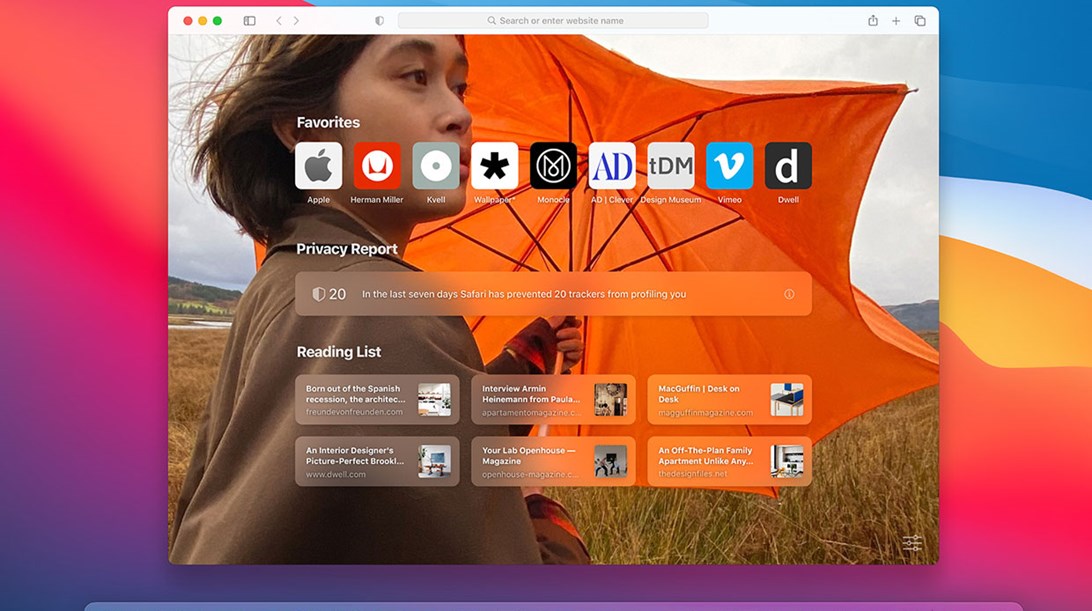Click the Share button in toolbar
The width and height of the screenshot is (1092, 611).
[x=873, y=21]
